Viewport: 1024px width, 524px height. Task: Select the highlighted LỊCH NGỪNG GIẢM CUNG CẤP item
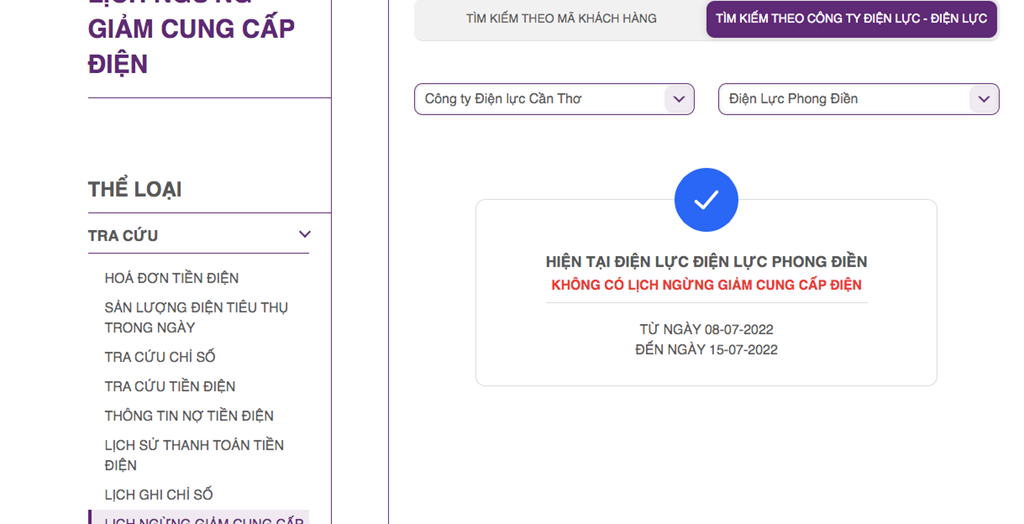(204, 520)
